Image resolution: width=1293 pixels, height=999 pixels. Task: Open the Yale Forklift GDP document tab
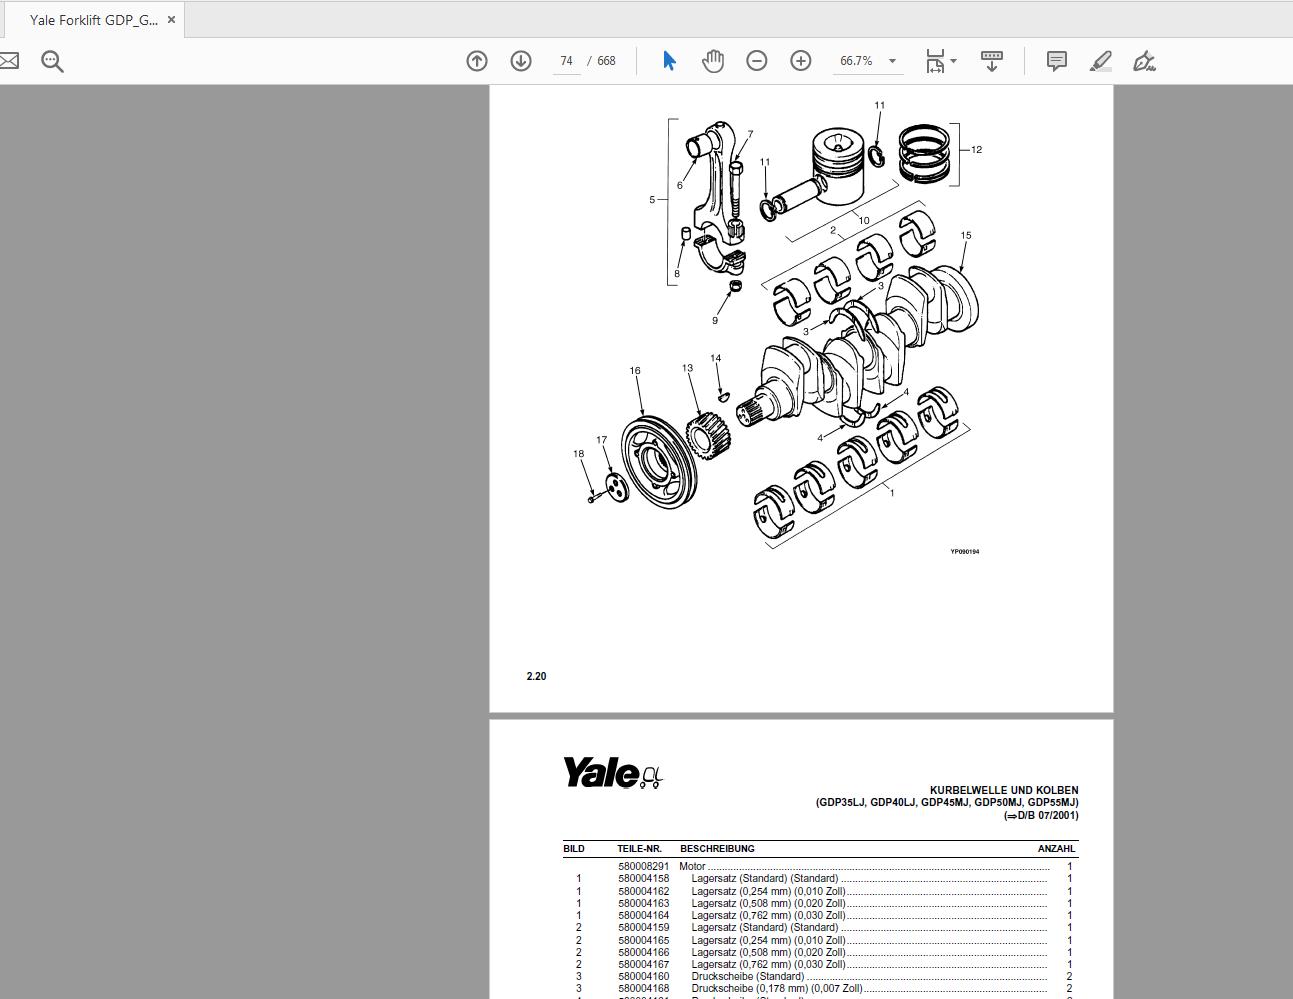click(x=92, y=20)
